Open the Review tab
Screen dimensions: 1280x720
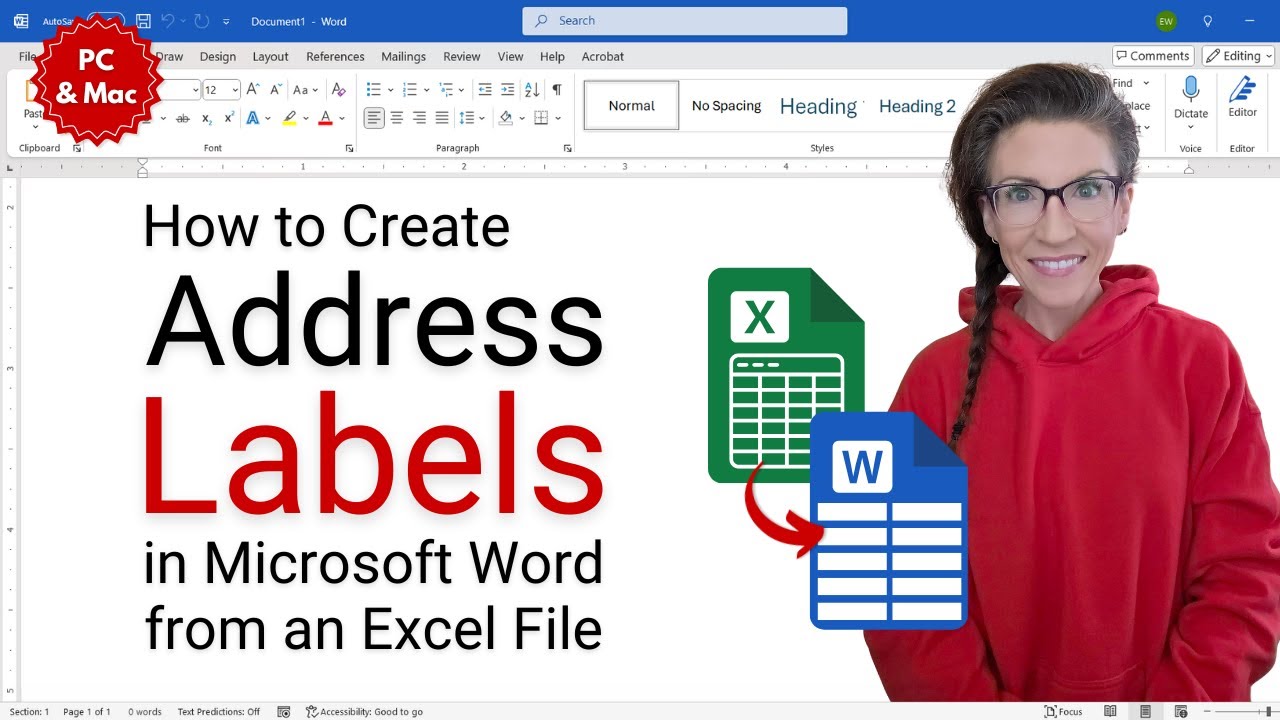(x=462, y=57)
